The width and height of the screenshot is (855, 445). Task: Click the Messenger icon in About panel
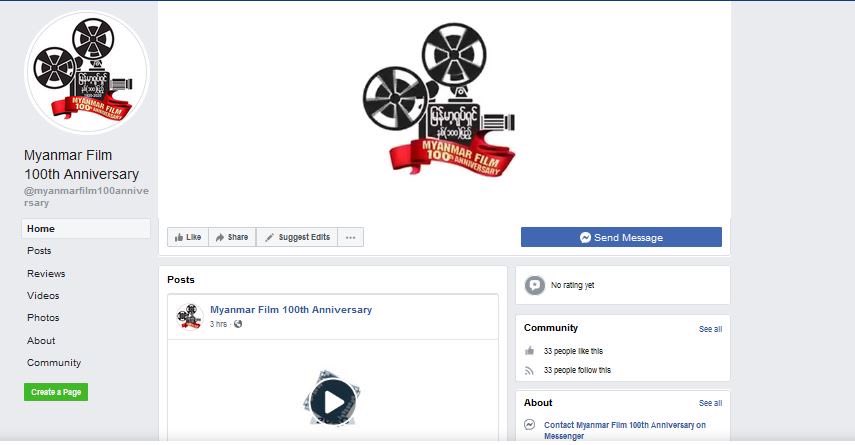coord(530,426)
